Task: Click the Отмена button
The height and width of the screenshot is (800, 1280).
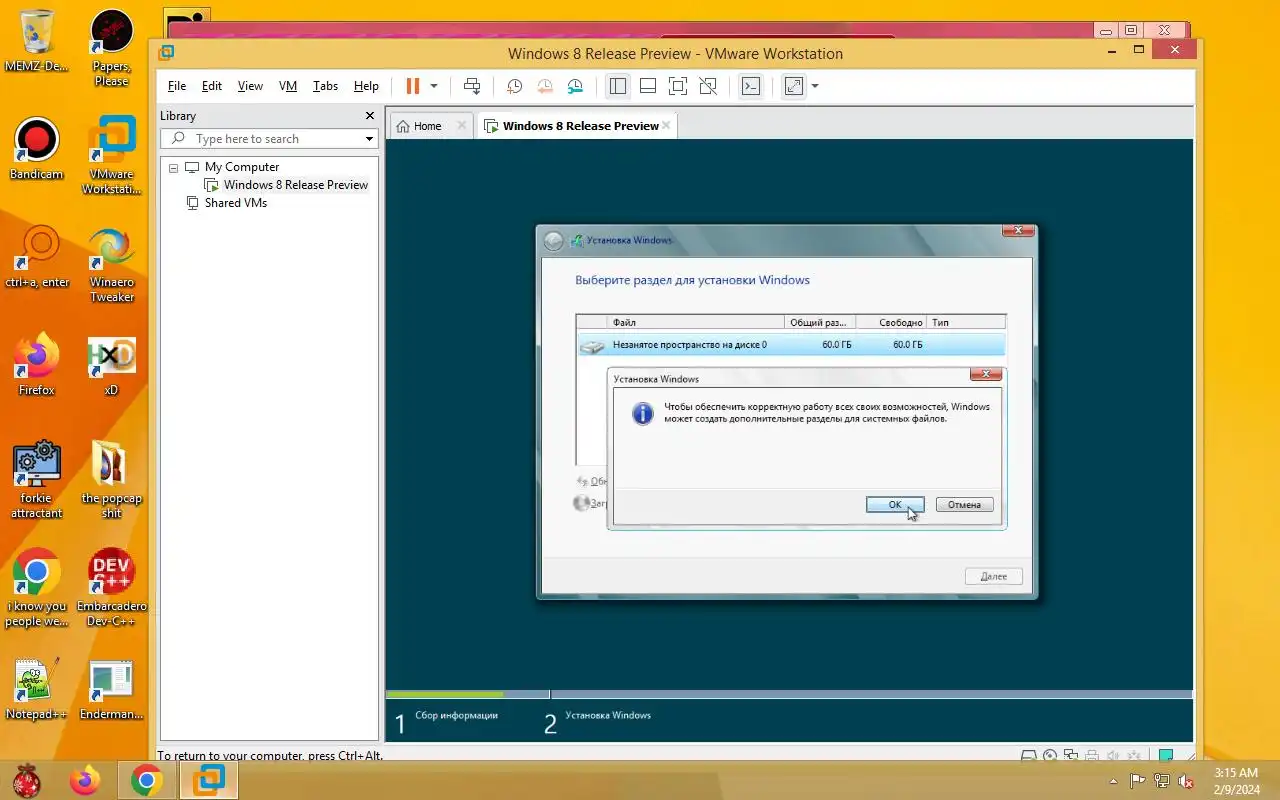Action: click(x=964, y=505)
